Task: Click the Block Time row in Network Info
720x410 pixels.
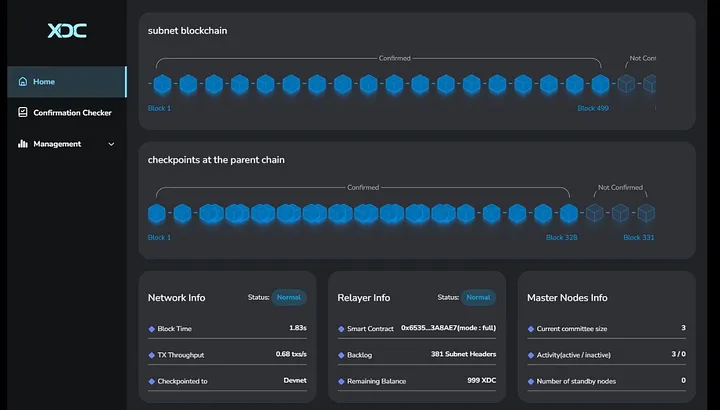Action: pyautogui.click(x=227, y=328)
